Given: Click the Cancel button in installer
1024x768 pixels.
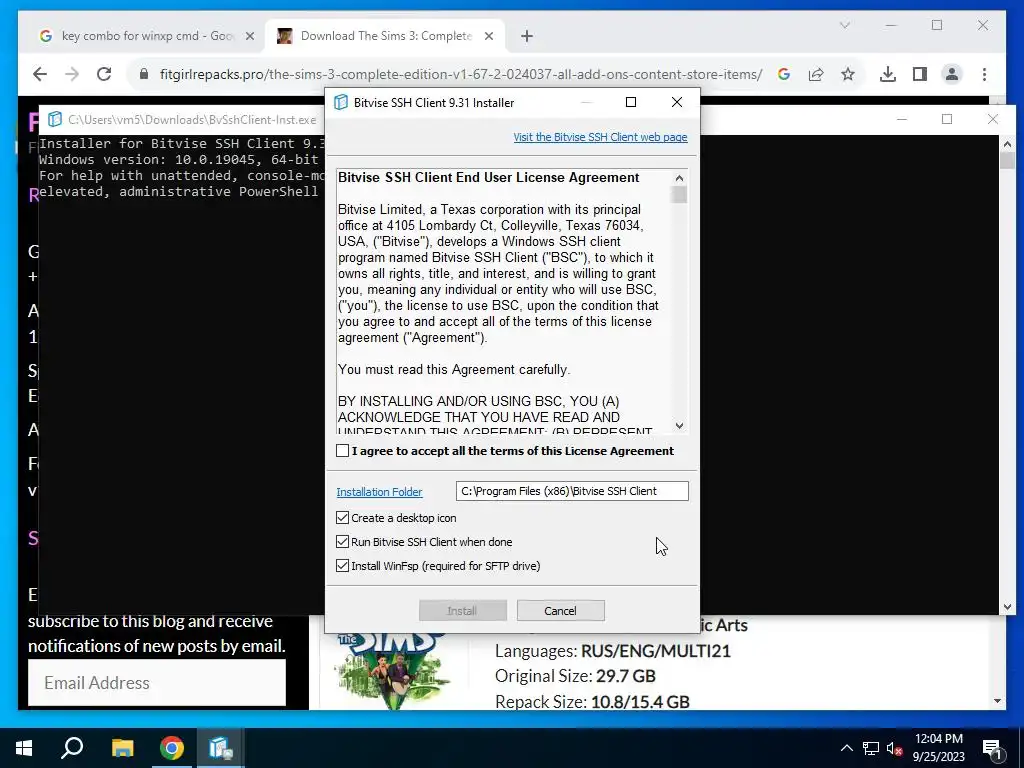Looking at the screenshot, I should click(560, 611).
